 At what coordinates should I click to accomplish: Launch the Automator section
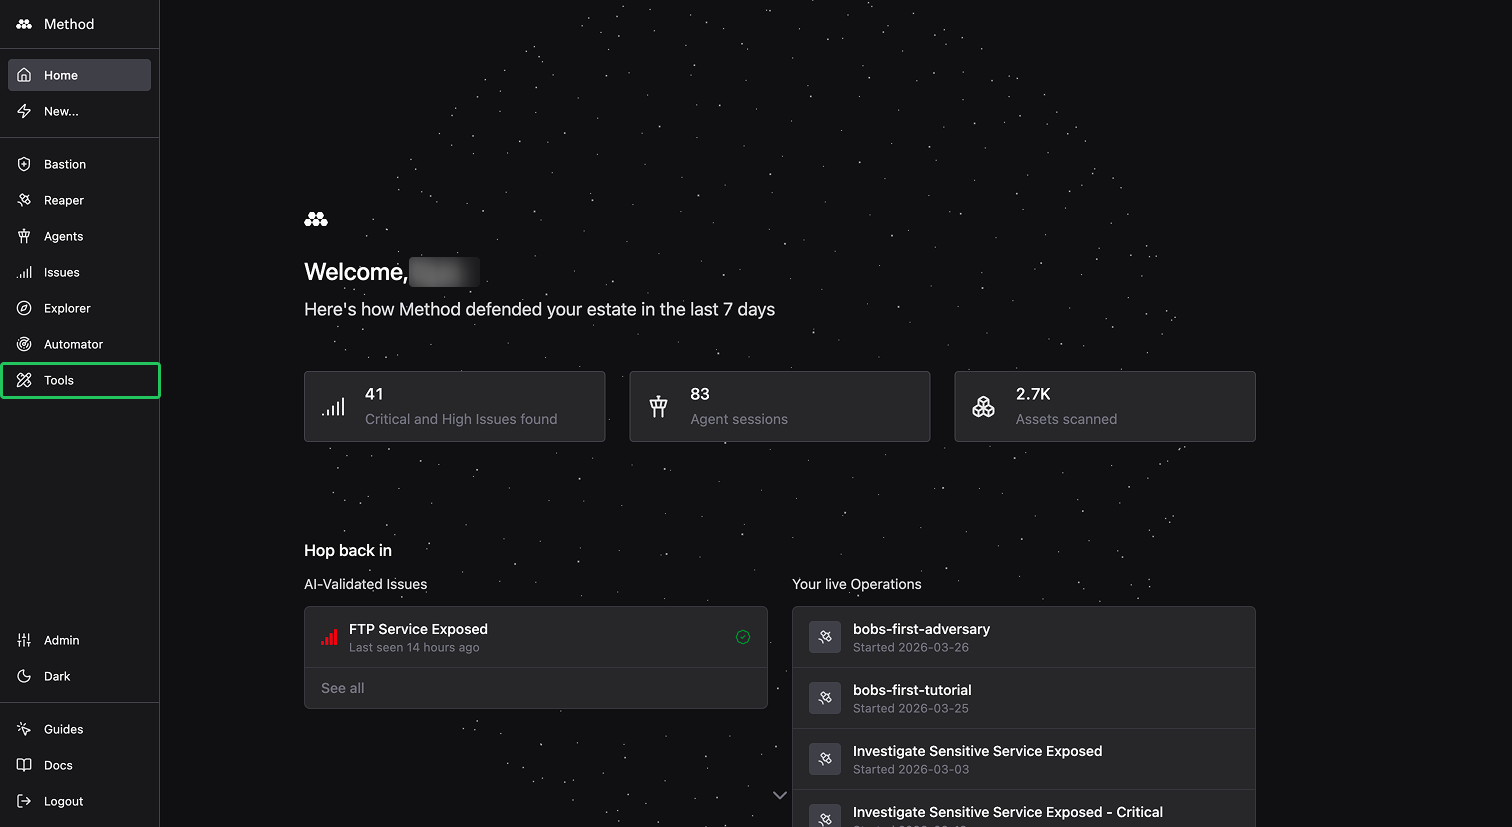pyautogui.click(x=72, y=344)
